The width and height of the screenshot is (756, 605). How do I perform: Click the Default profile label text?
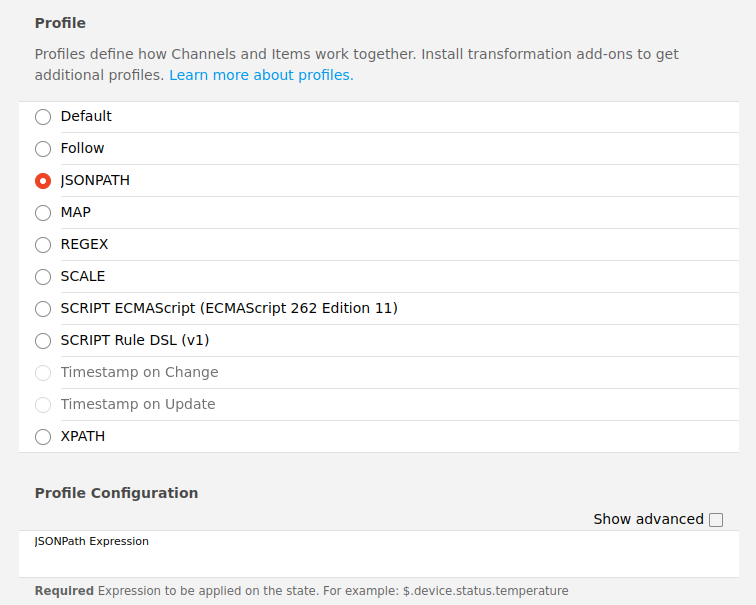pos(86,116)
